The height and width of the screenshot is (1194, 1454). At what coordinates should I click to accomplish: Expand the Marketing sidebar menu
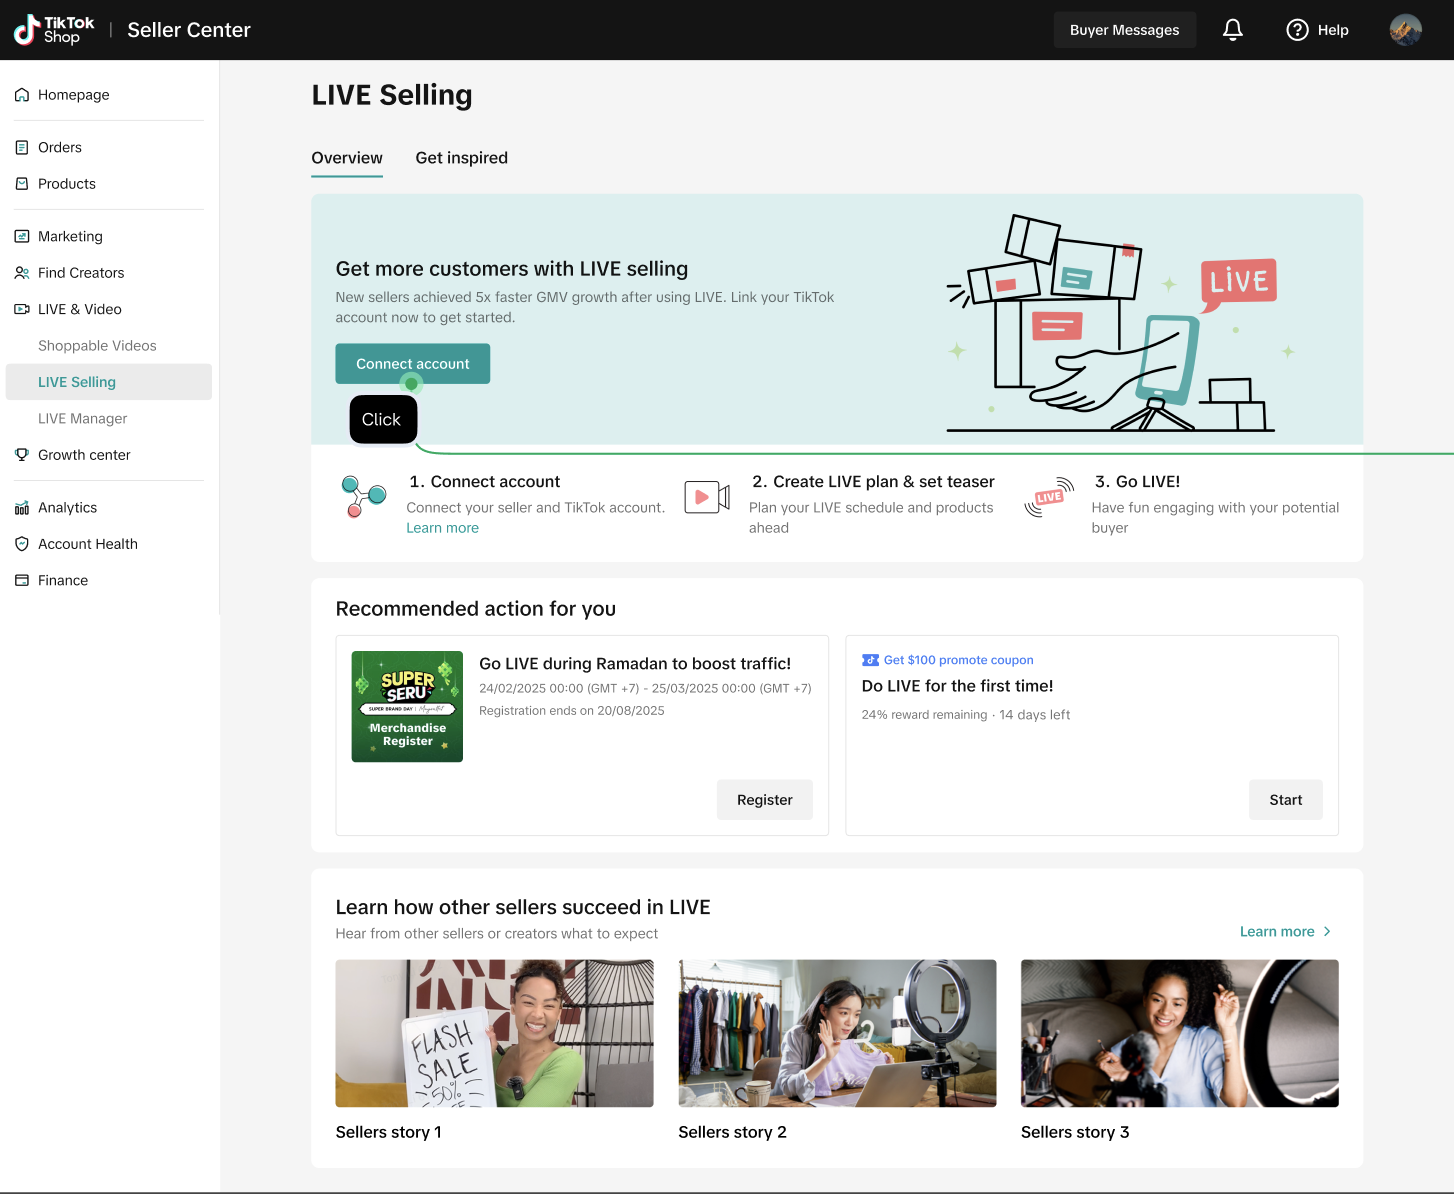70,237
